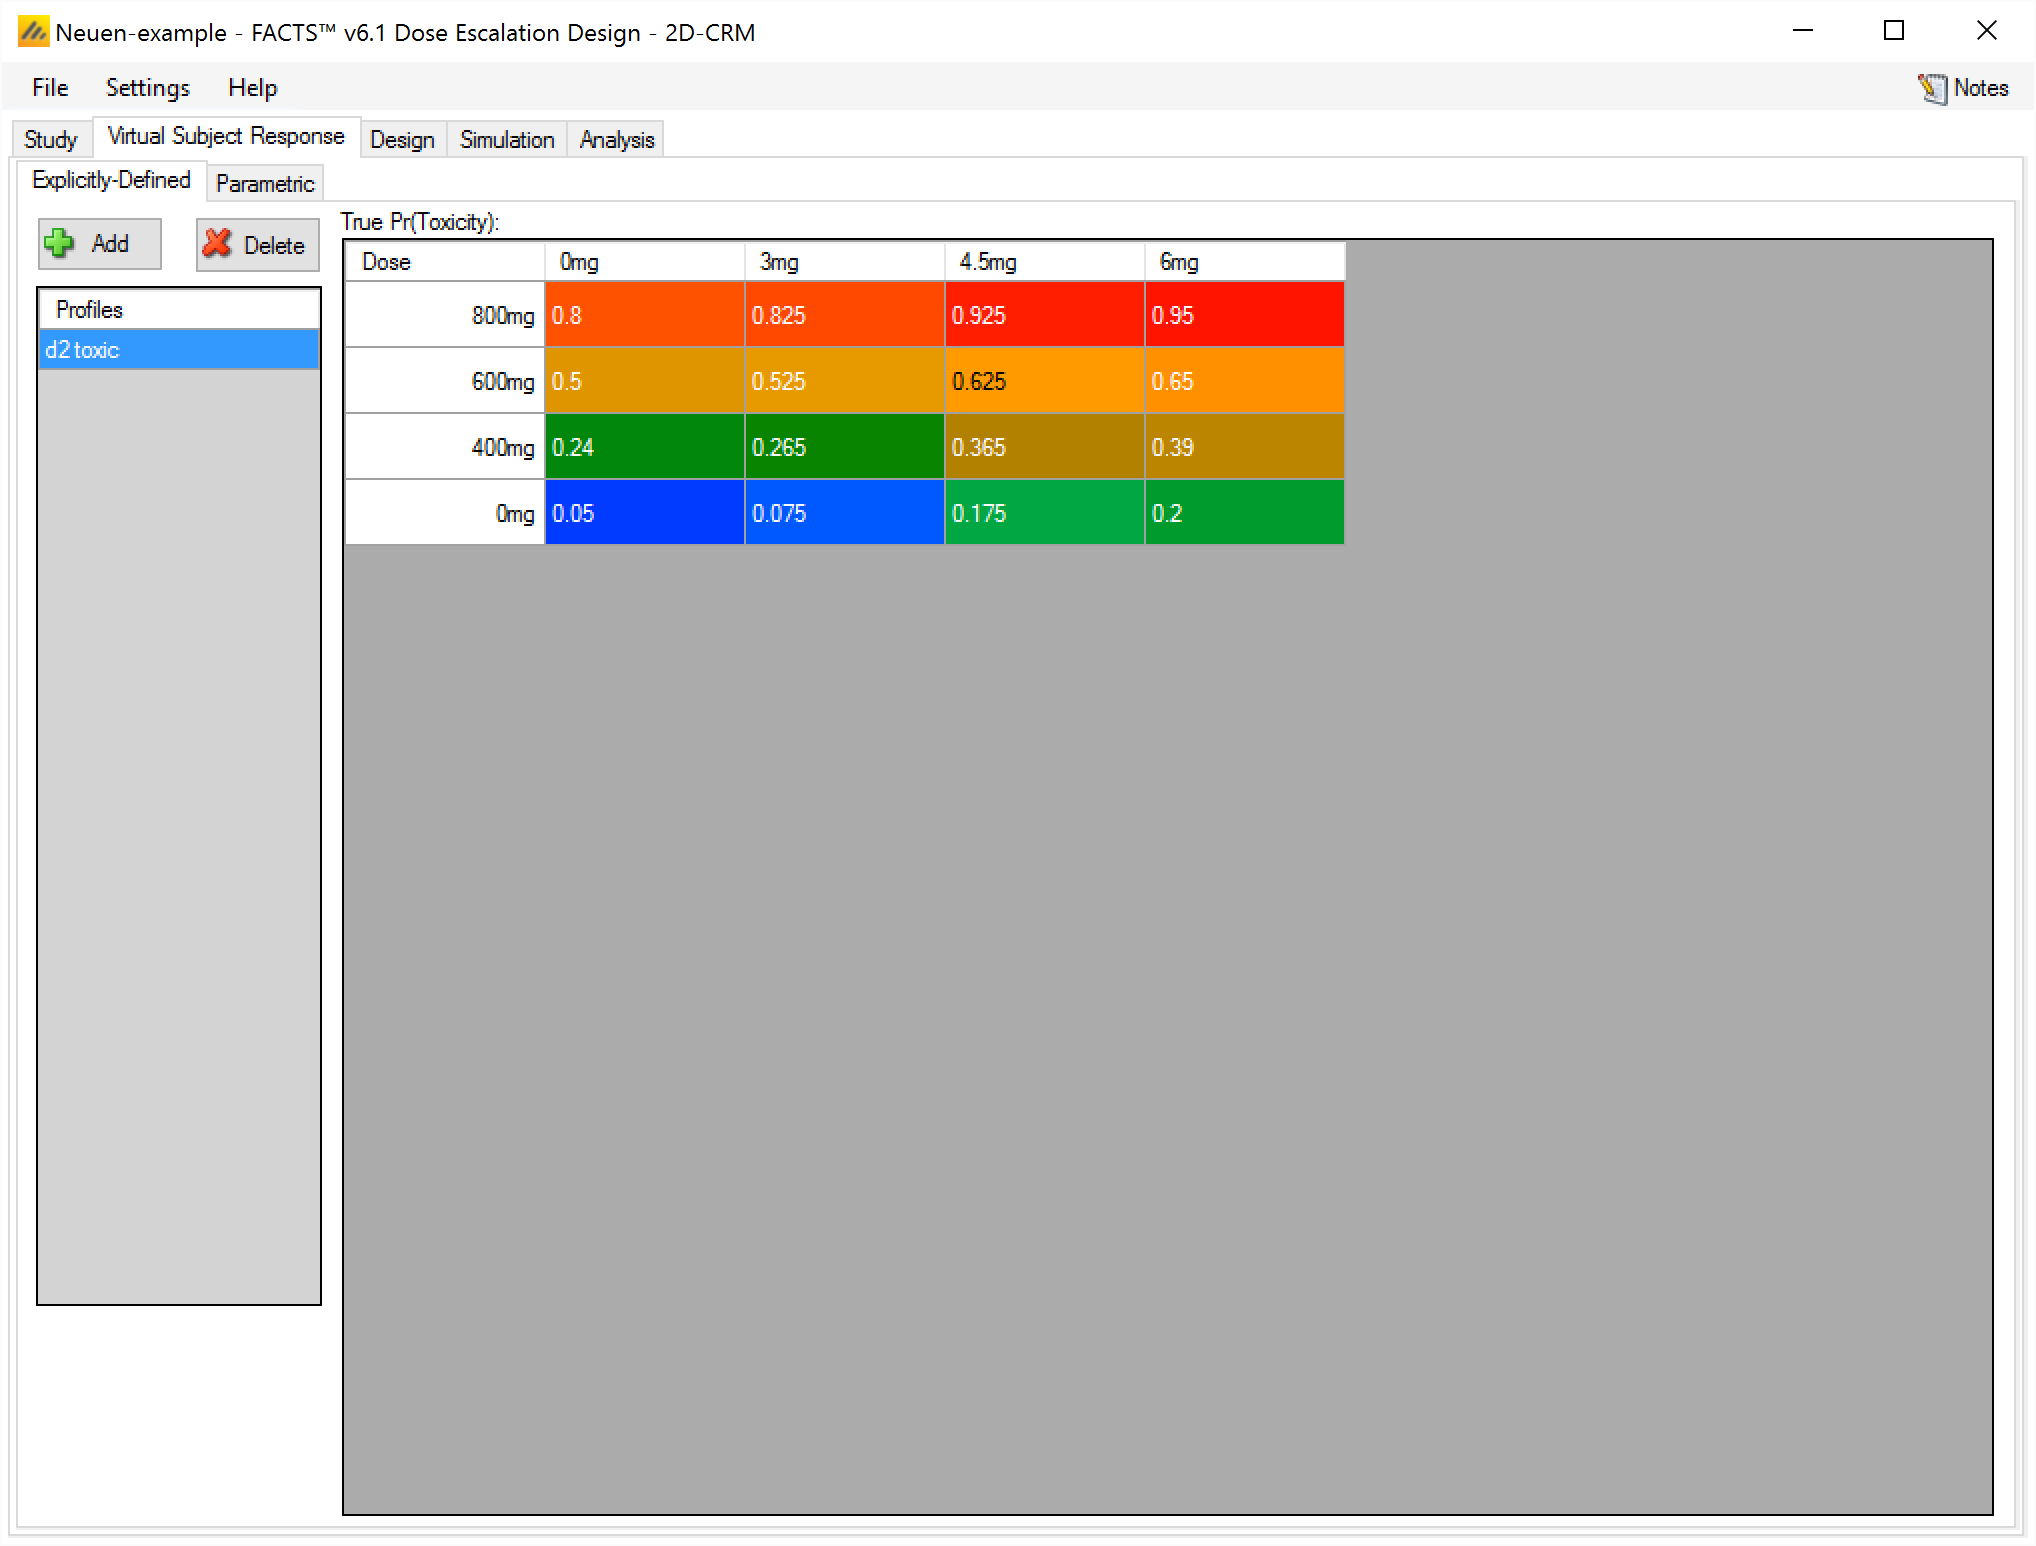Go to the Analysis tab
Screen dimensions: 2036x1546
click(x=616, y=140)
